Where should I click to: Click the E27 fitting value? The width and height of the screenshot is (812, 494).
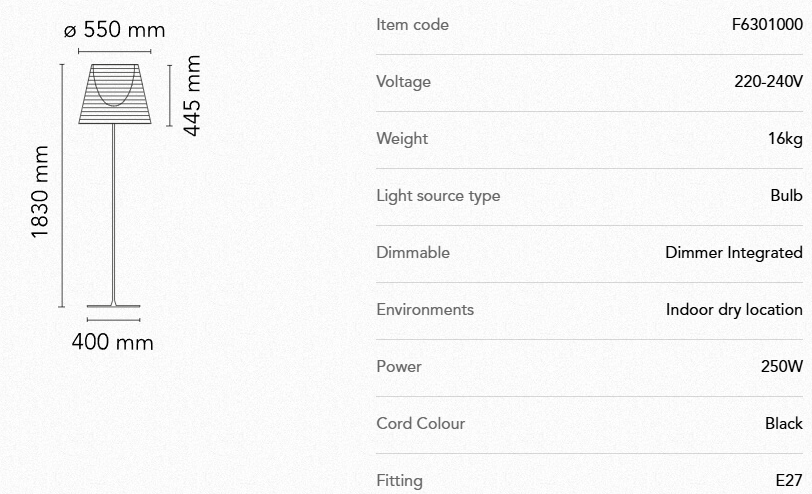[x=788, y=480]
